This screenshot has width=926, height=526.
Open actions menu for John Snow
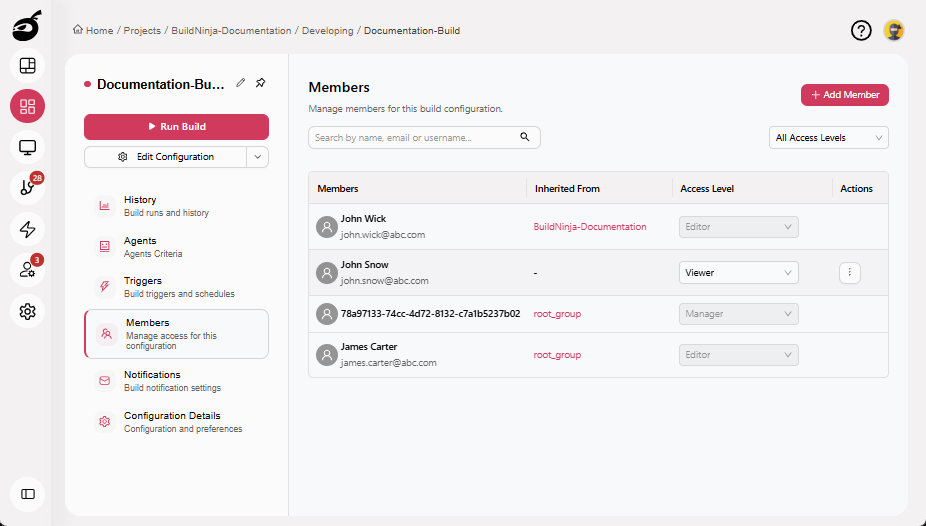[x=849, y=273]
